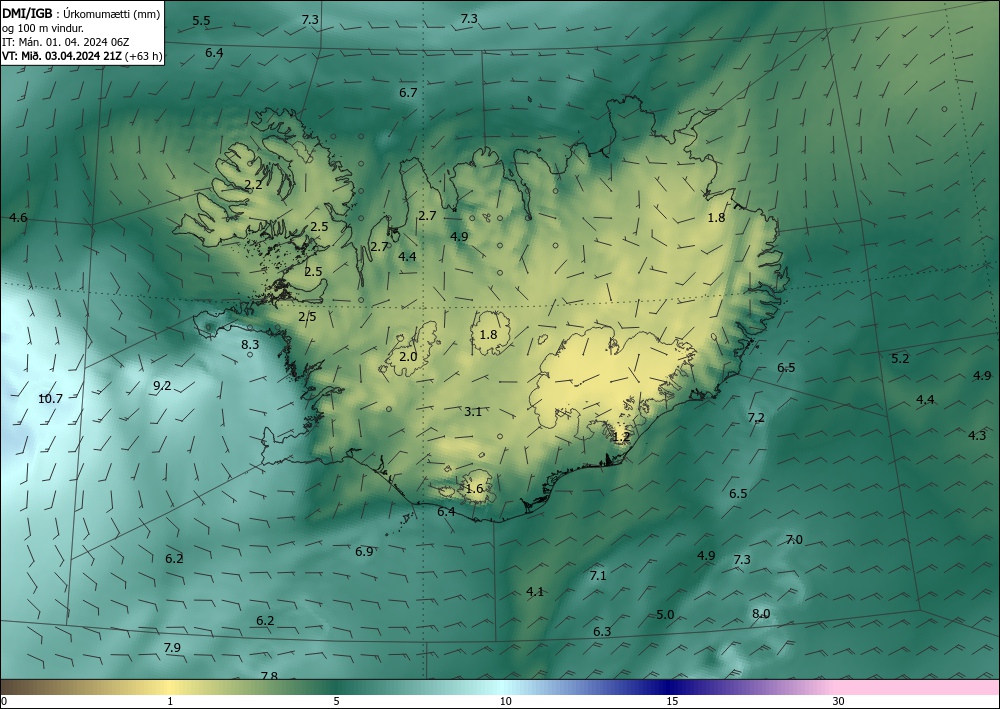Image resolution: width=1000 pixels, height=709 pixels.
Task: Click the map value "6.9"
Action: point(364,552)
